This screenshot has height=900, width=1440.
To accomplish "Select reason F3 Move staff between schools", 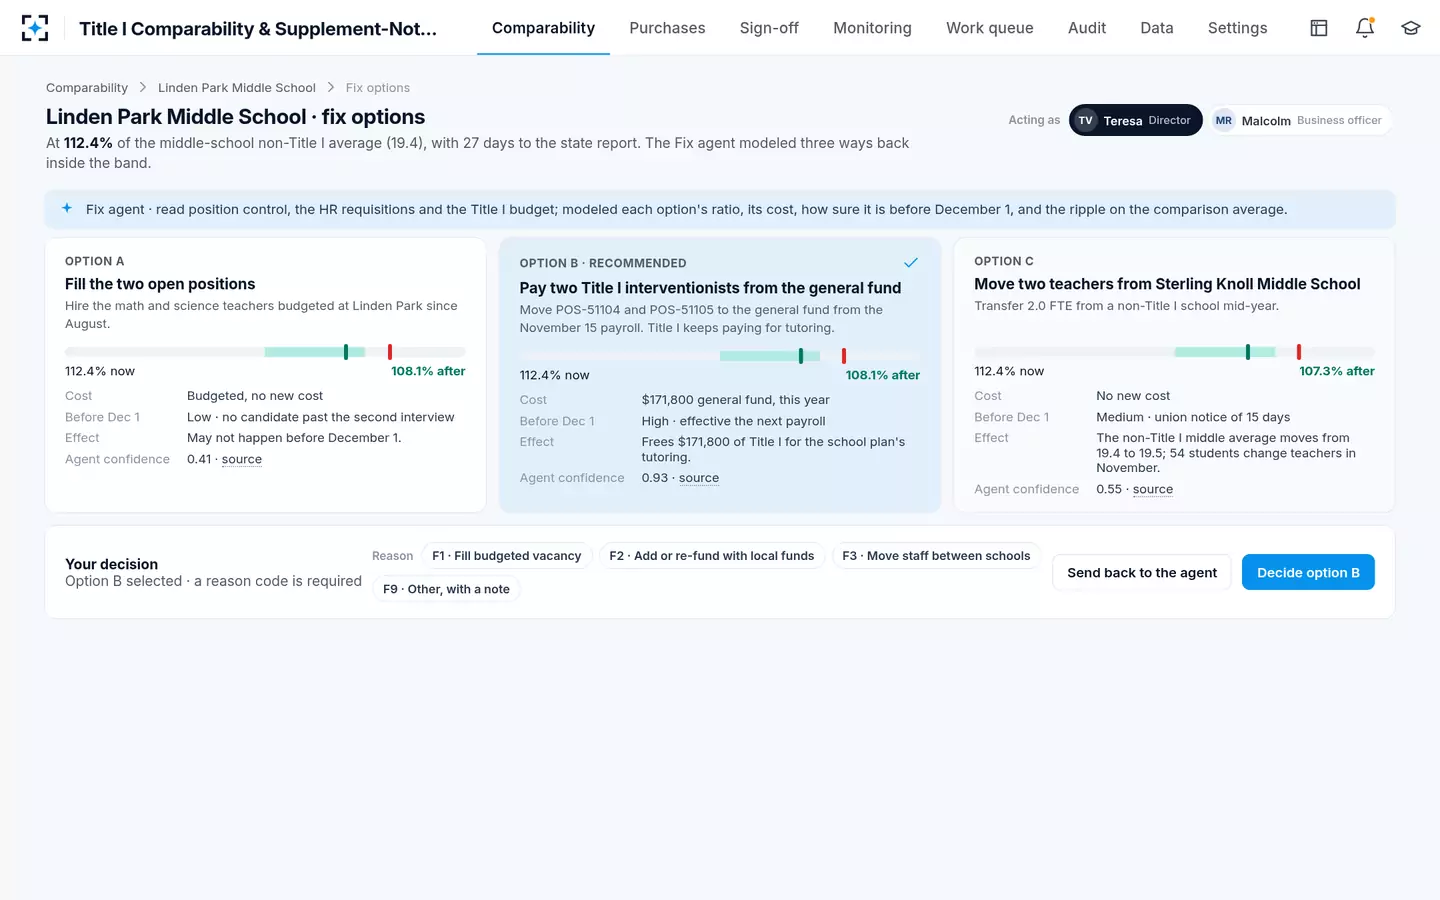I will point(936,556).
